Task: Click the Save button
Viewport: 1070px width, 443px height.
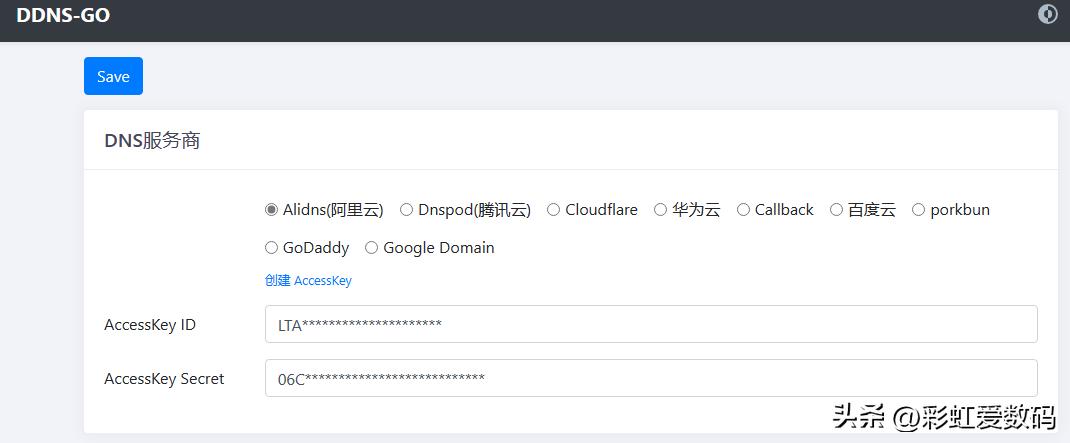Action: (x=113, y=76)
